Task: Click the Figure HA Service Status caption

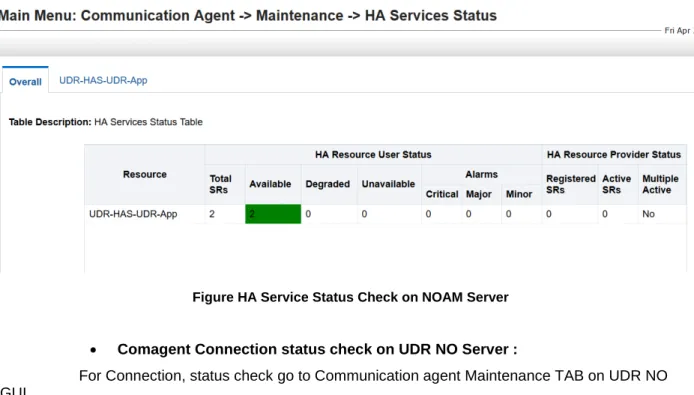Action: [351, 297]
